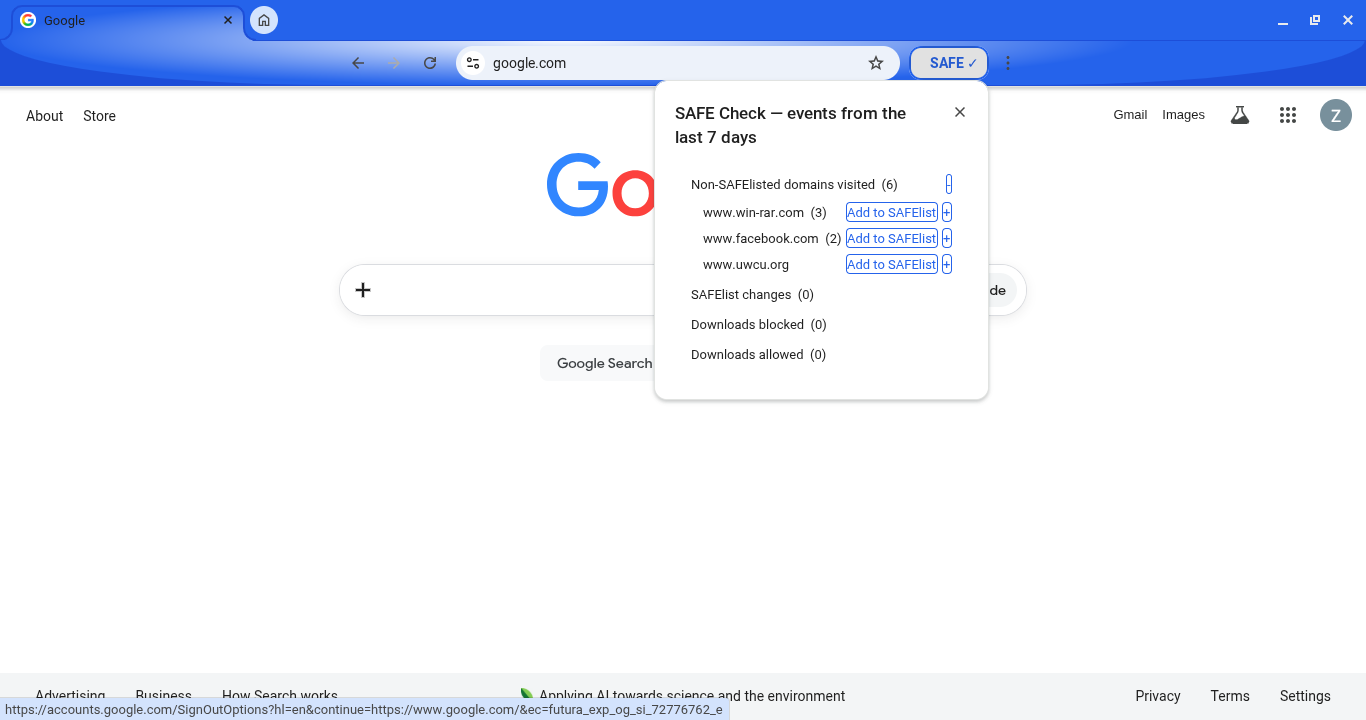1366x720 pixels.
Task: Bookmark this page with the star icon
Action: coord(876,63)
